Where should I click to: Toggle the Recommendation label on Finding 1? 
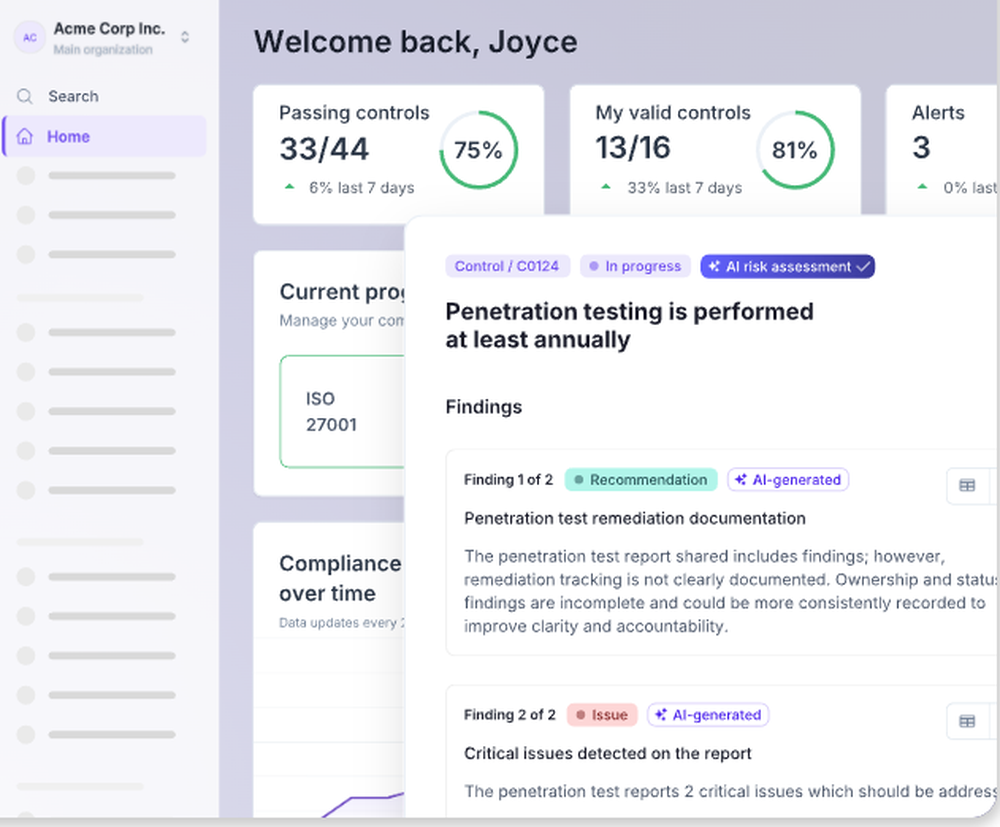(x=640, y=480)
